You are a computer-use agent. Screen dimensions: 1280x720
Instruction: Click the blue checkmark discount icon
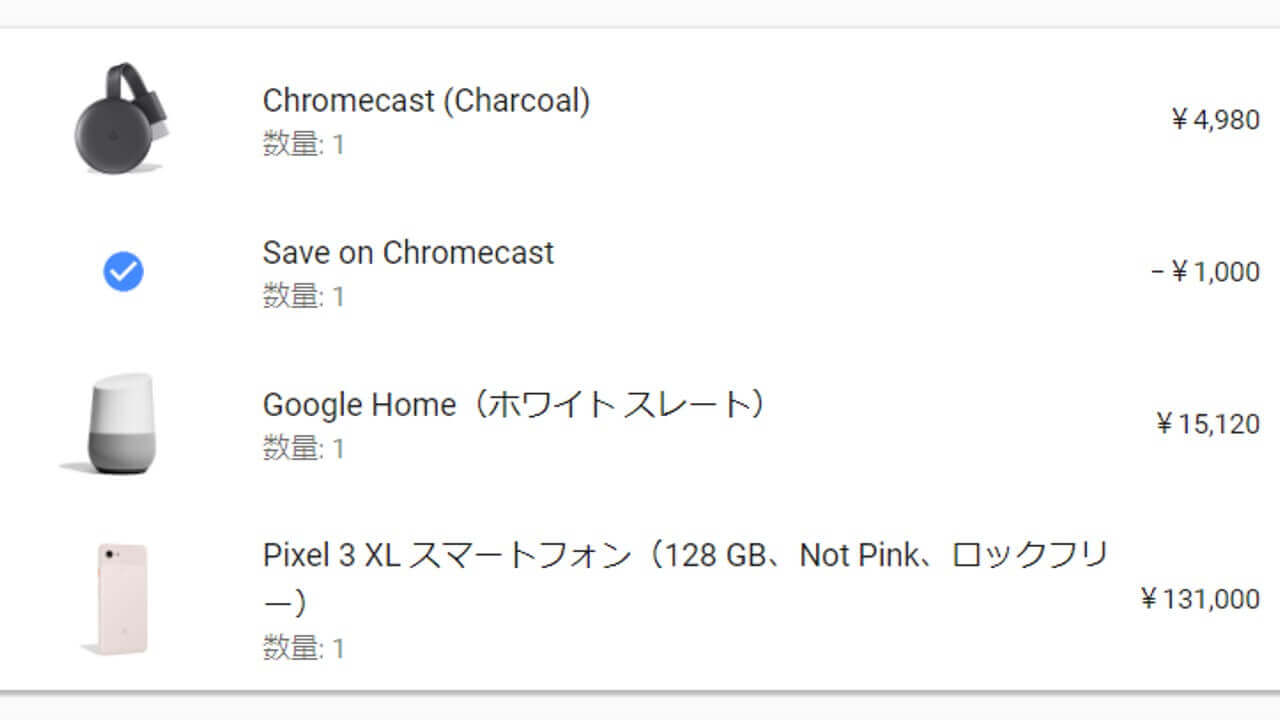(123, 271)
